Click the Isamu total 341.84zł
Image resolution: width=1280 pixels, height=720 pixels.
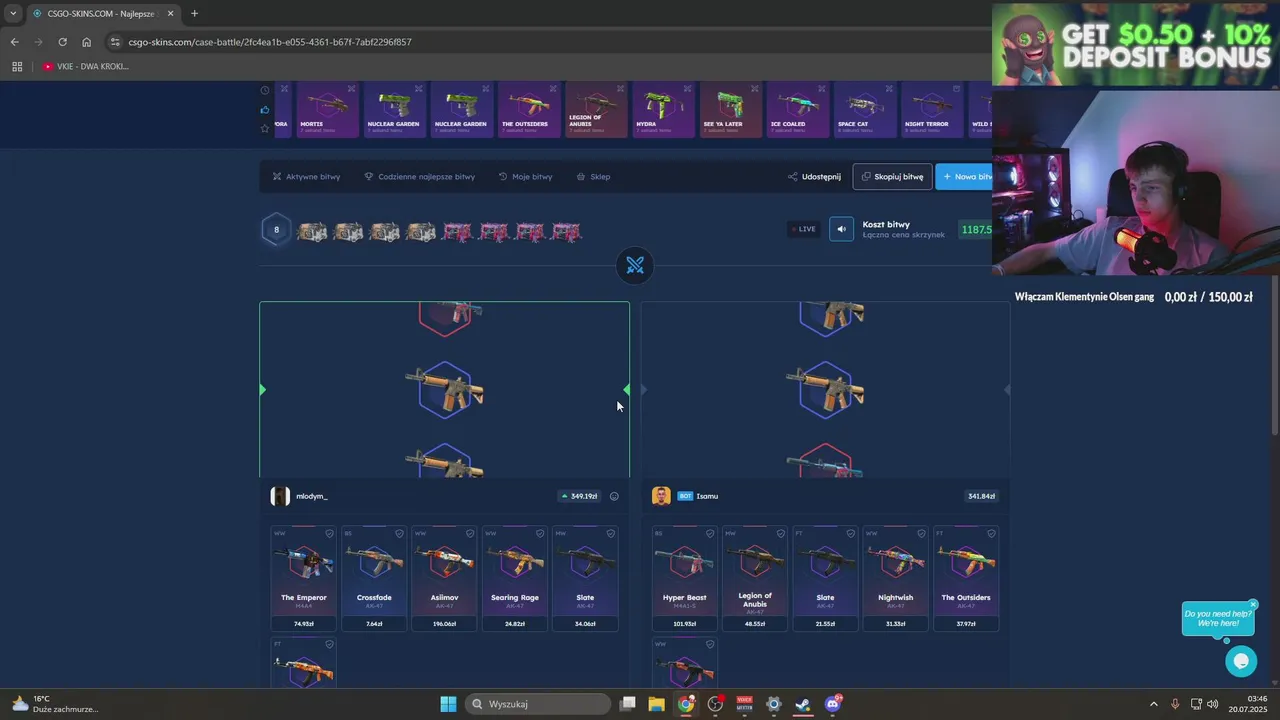(x=981, y=496)
